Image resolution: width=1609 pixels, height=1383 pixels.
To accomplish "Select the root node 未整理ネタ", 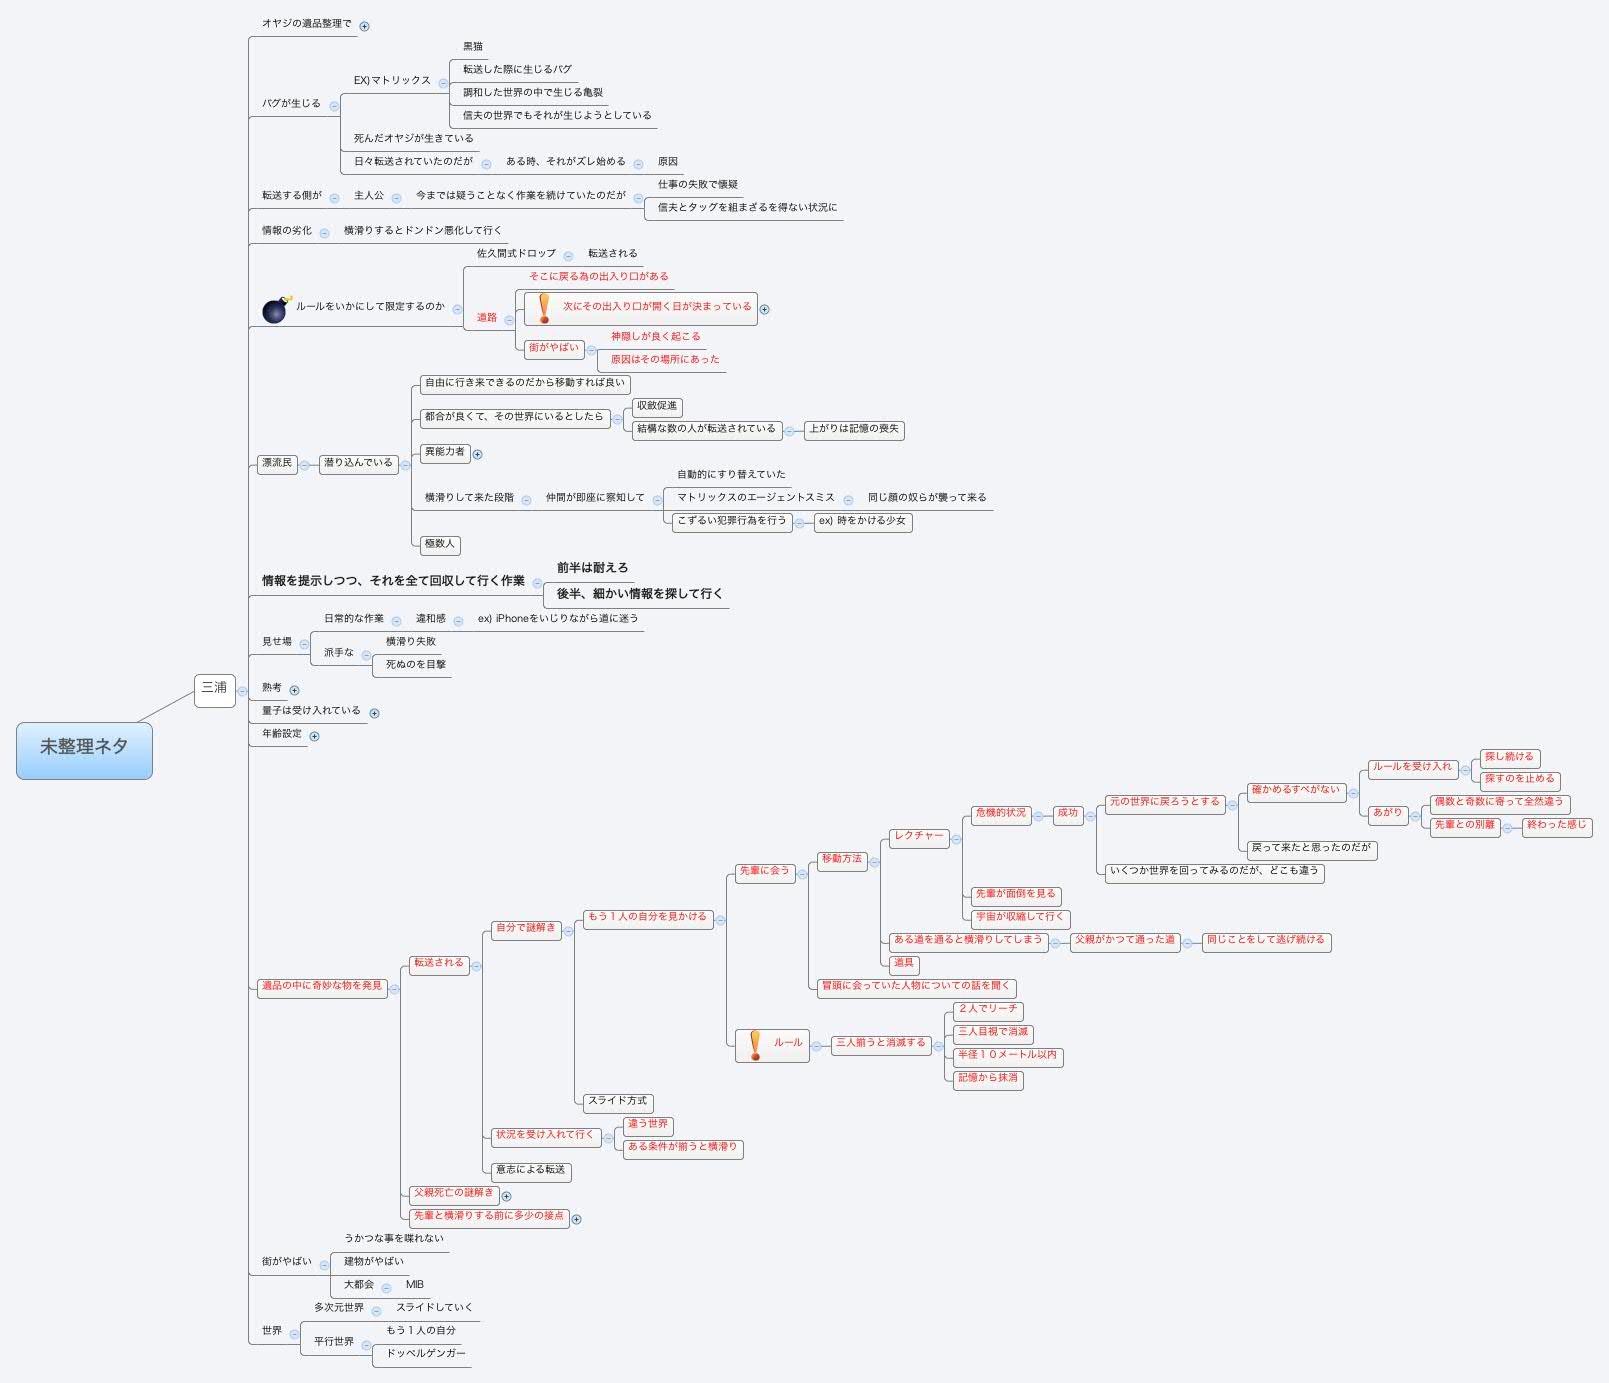I will (x=85, y=748).
